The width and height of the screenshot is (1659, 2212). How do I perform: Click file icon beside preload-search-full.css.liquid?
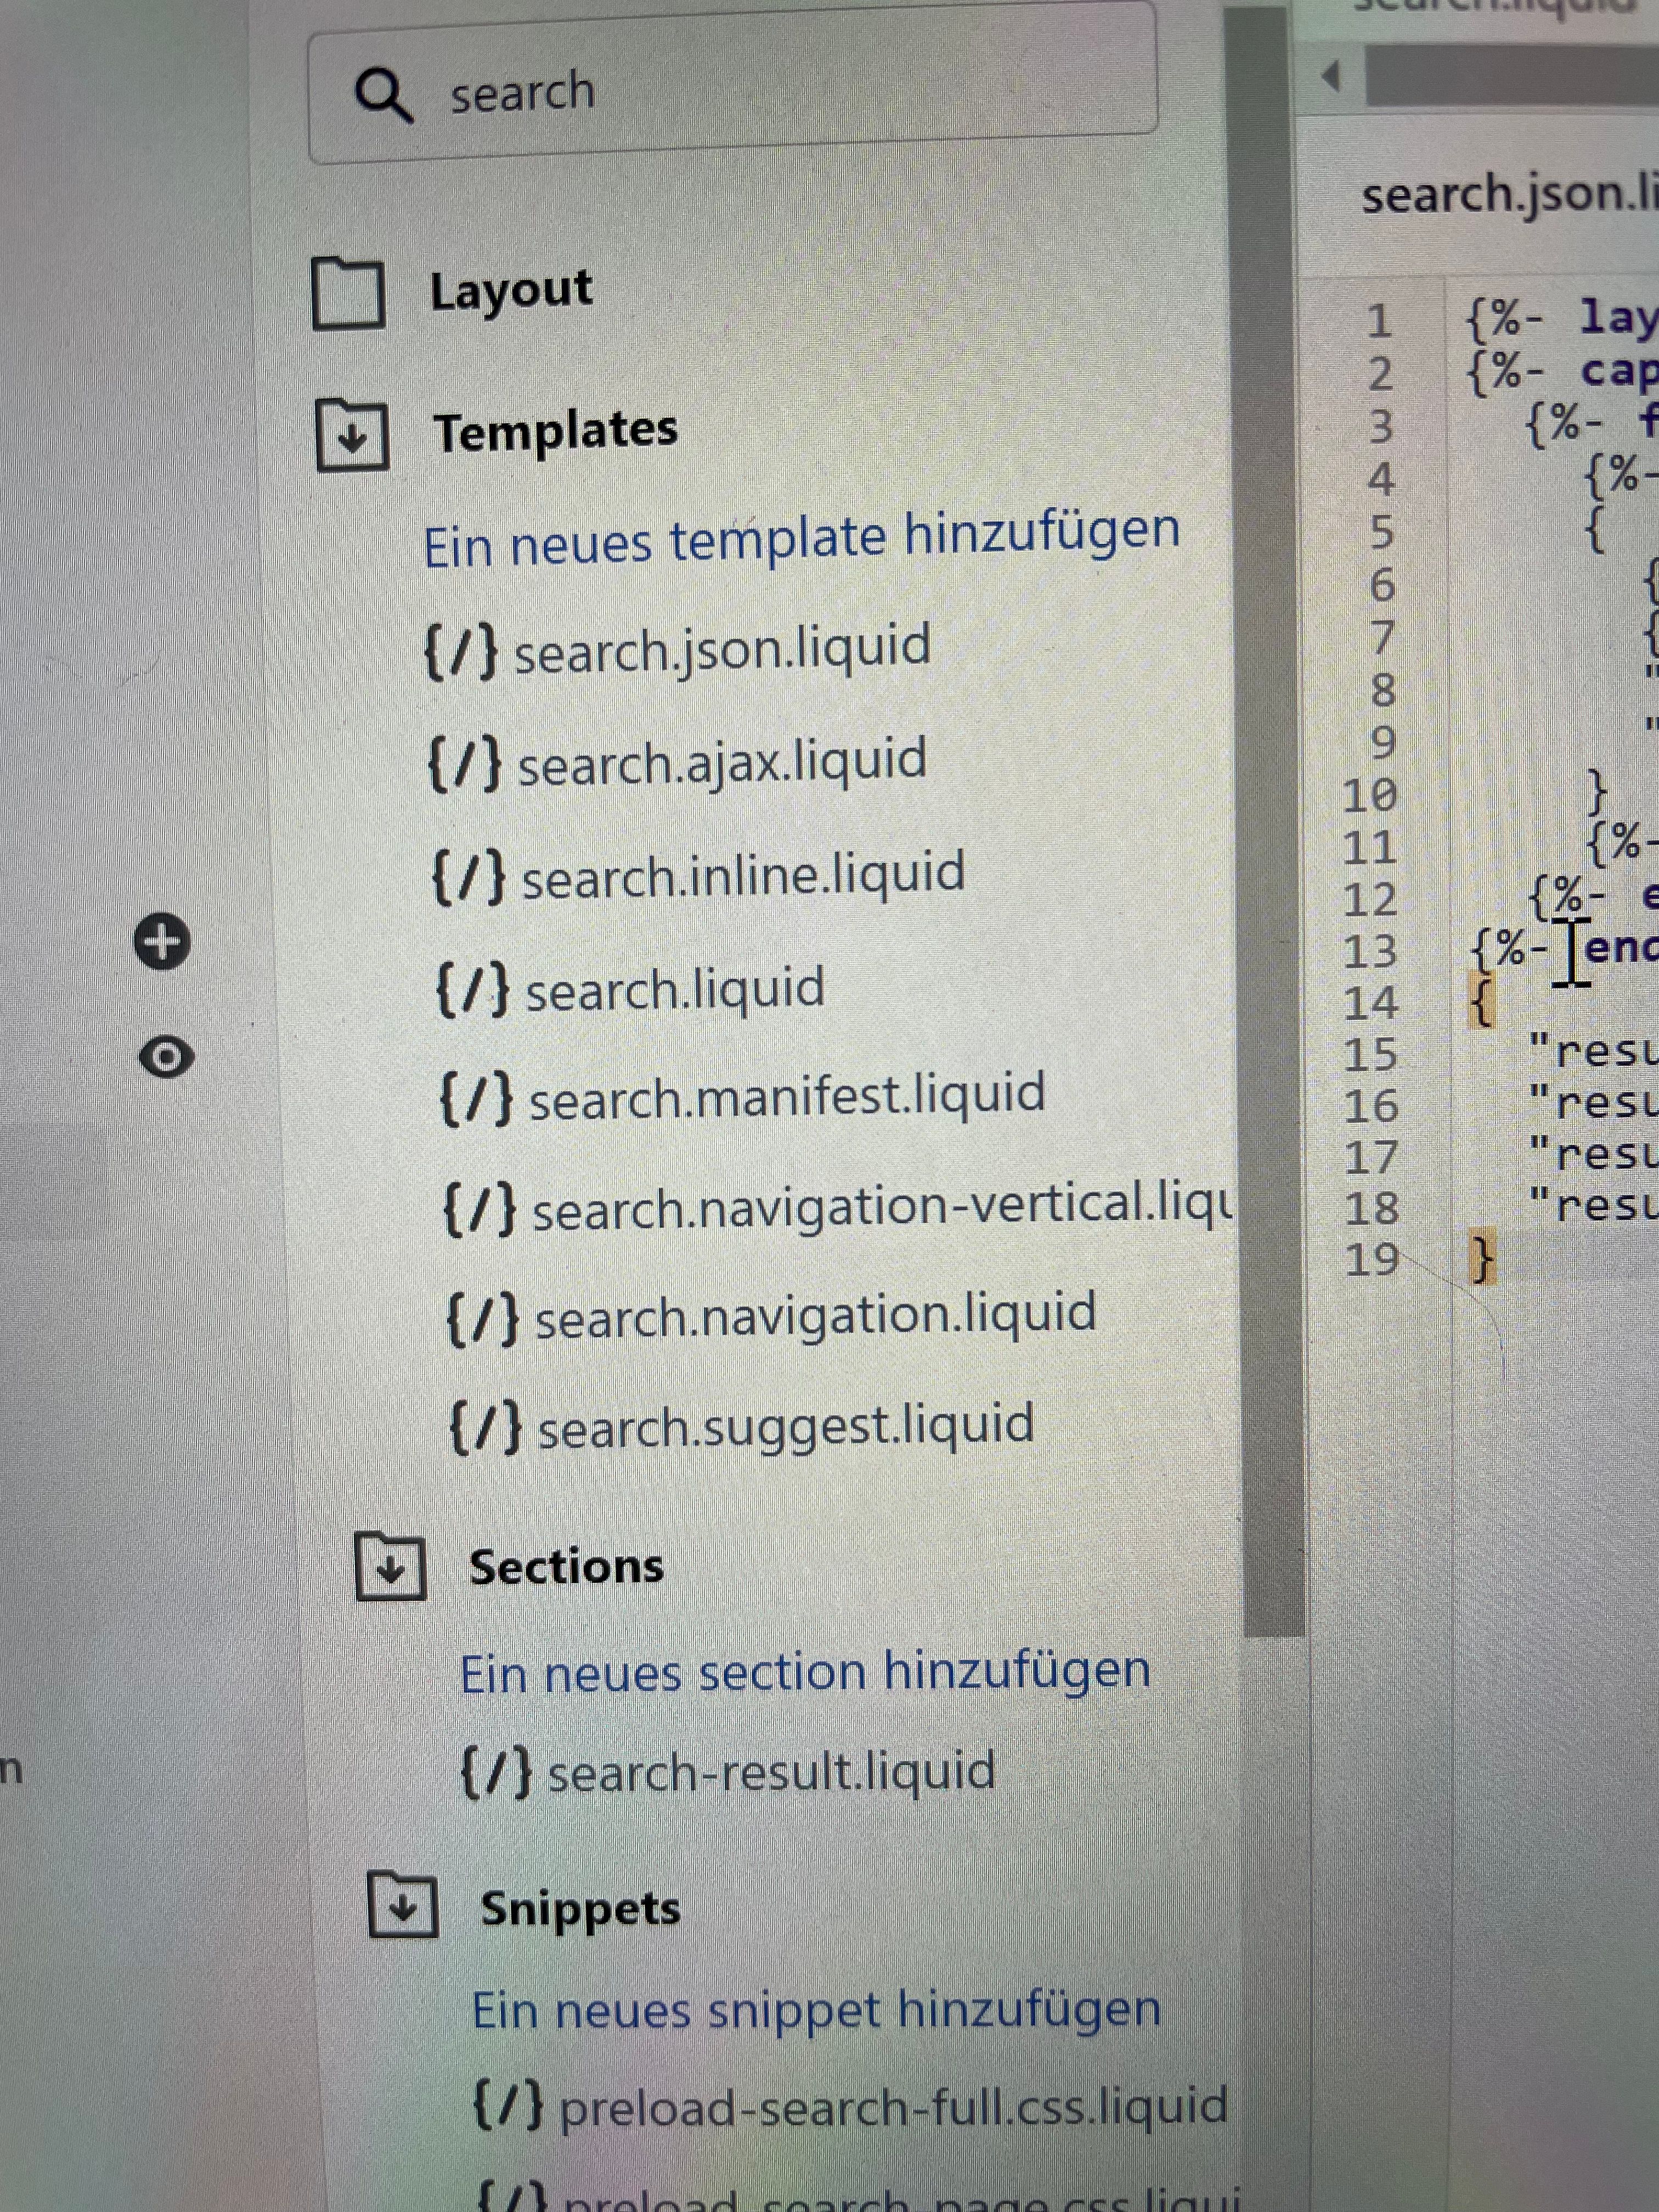pos(508,2106)
